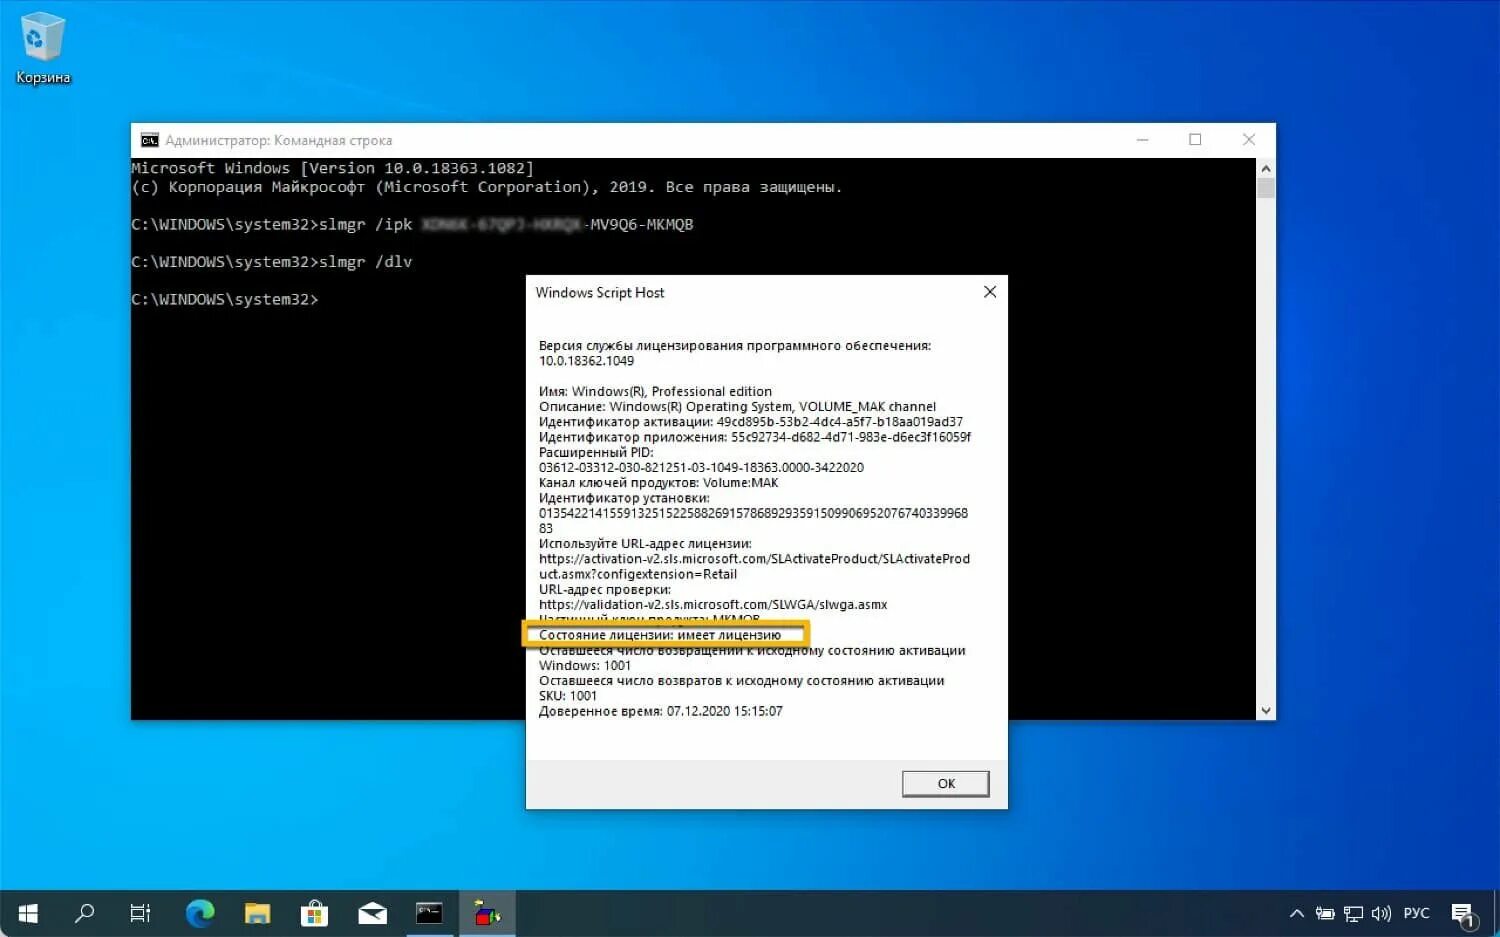This screenshot has height=937, width=1500.
Task: Open the Recycle Bin desktop icon
Action: click(42, 48)
